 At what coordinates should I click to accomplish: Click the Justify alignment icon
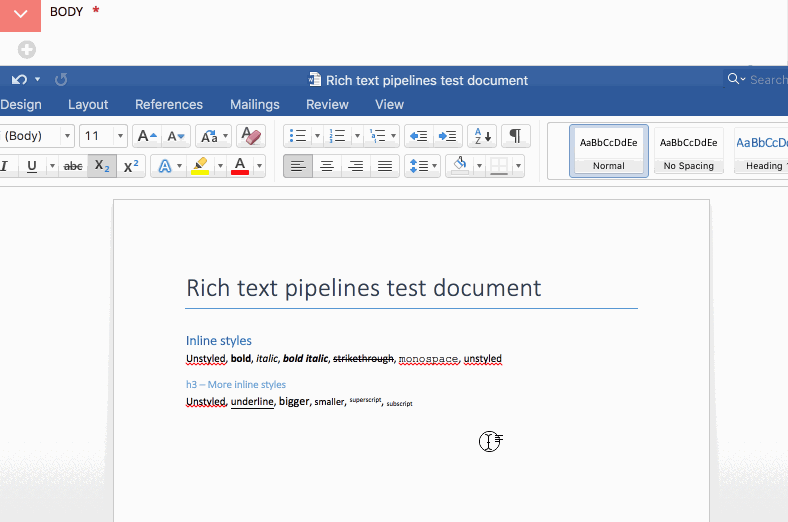384,166
